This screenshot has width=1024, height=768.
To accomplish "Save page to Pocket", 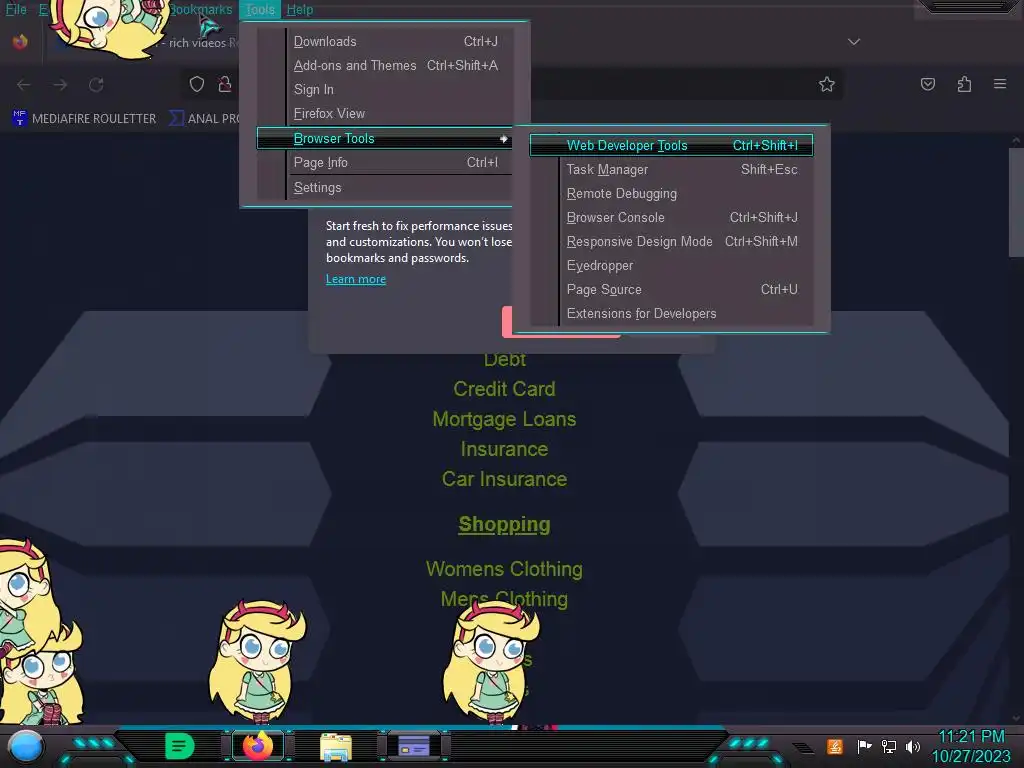I will 927,84.
